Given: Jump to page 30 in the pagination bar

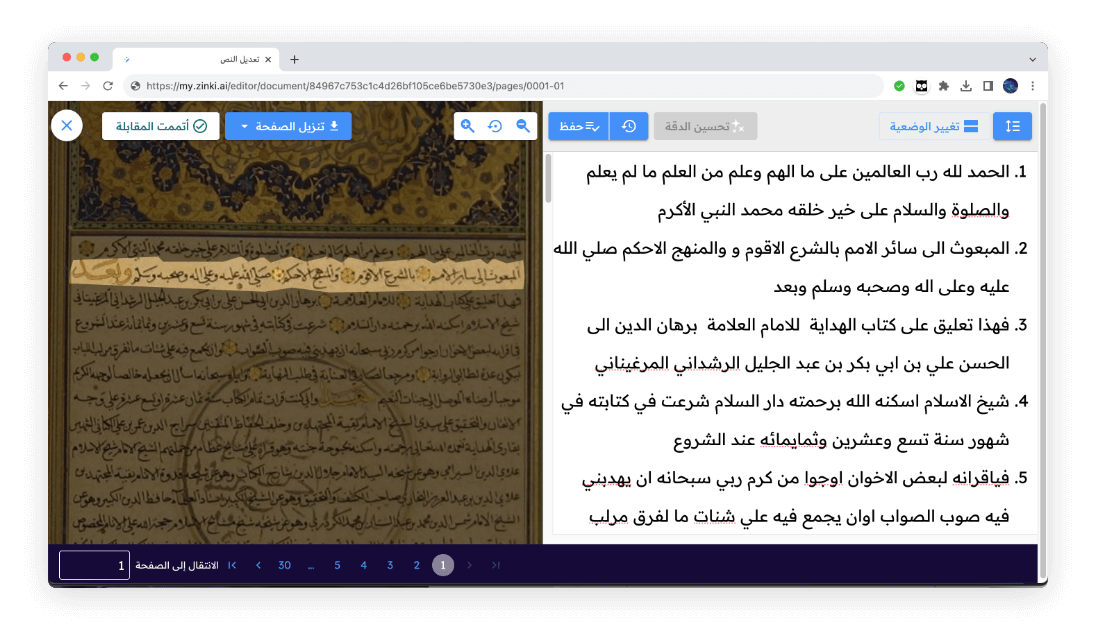Looking at the screenshot, I should (284, 565).
